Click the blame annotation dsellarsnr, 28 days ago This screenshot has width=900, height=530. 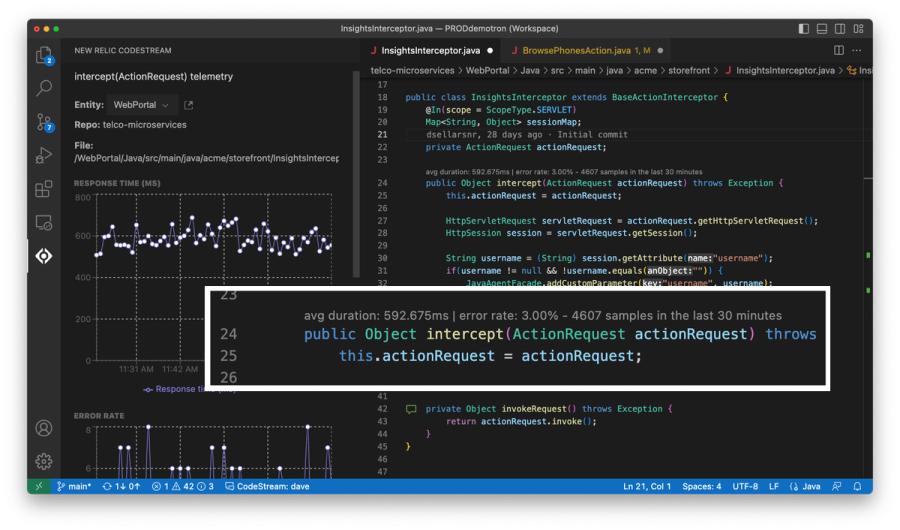point(526,134)
